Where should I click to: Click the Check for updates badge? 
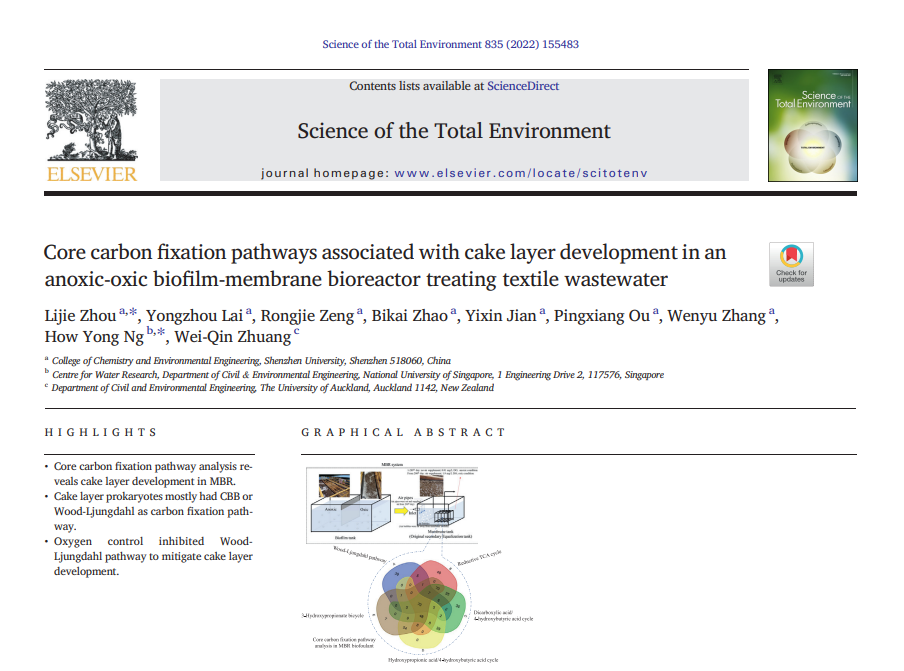coord(791,264)
